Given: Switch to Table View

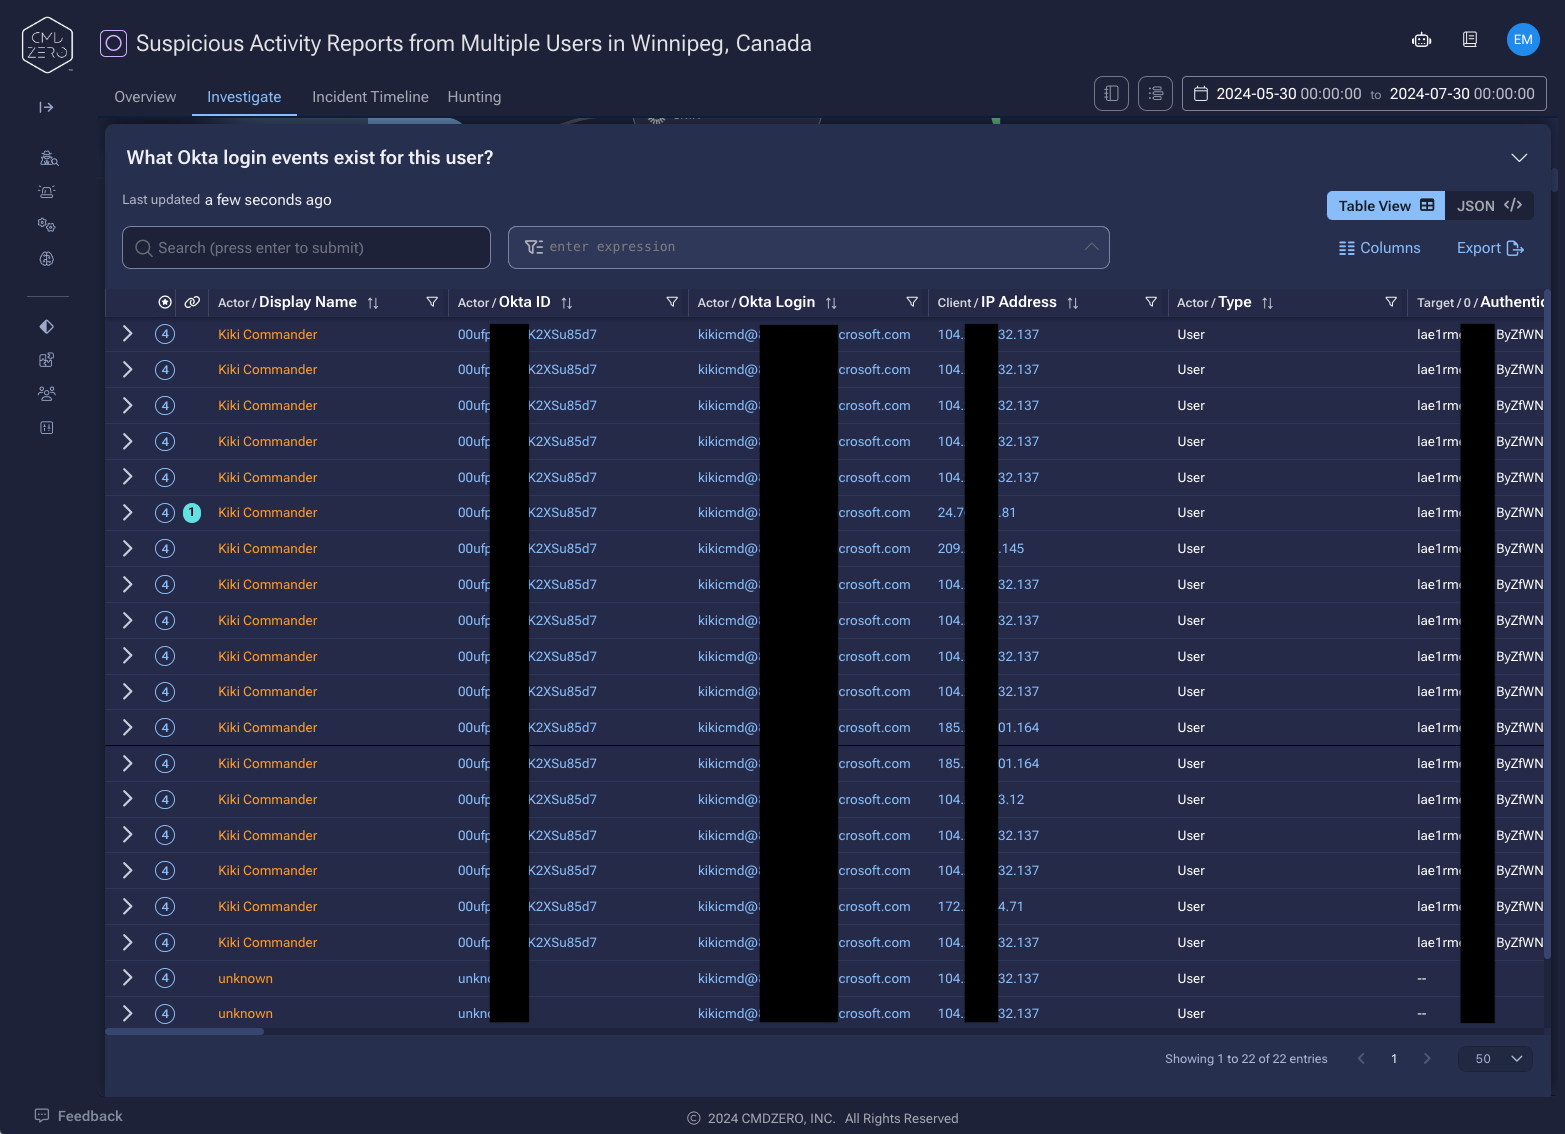Looking at the screenshot, I should click(x=1385, y=205).
